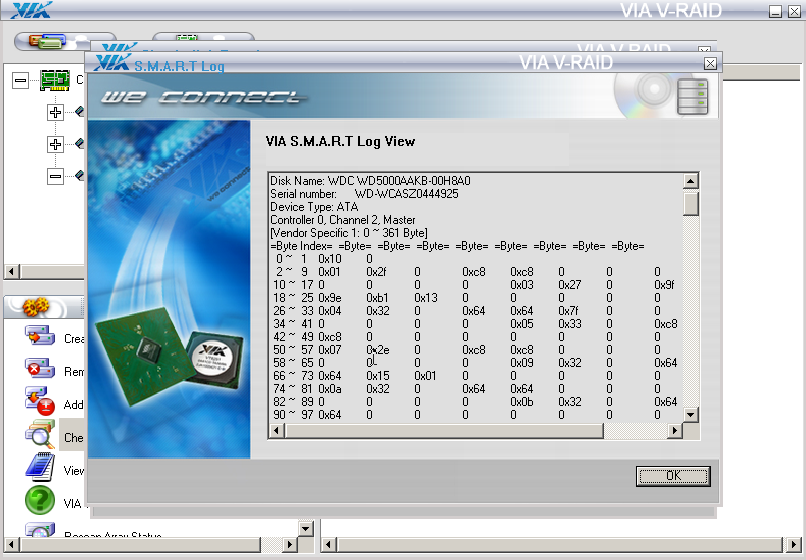This screenshot has width=806, height=560.
Task: Click the log view scroll-right arrow
Action: (674, 430)
